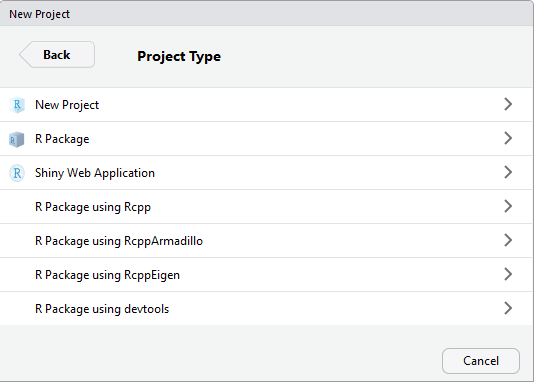Choose R Package using Rcpp

(x=266, y=207)
